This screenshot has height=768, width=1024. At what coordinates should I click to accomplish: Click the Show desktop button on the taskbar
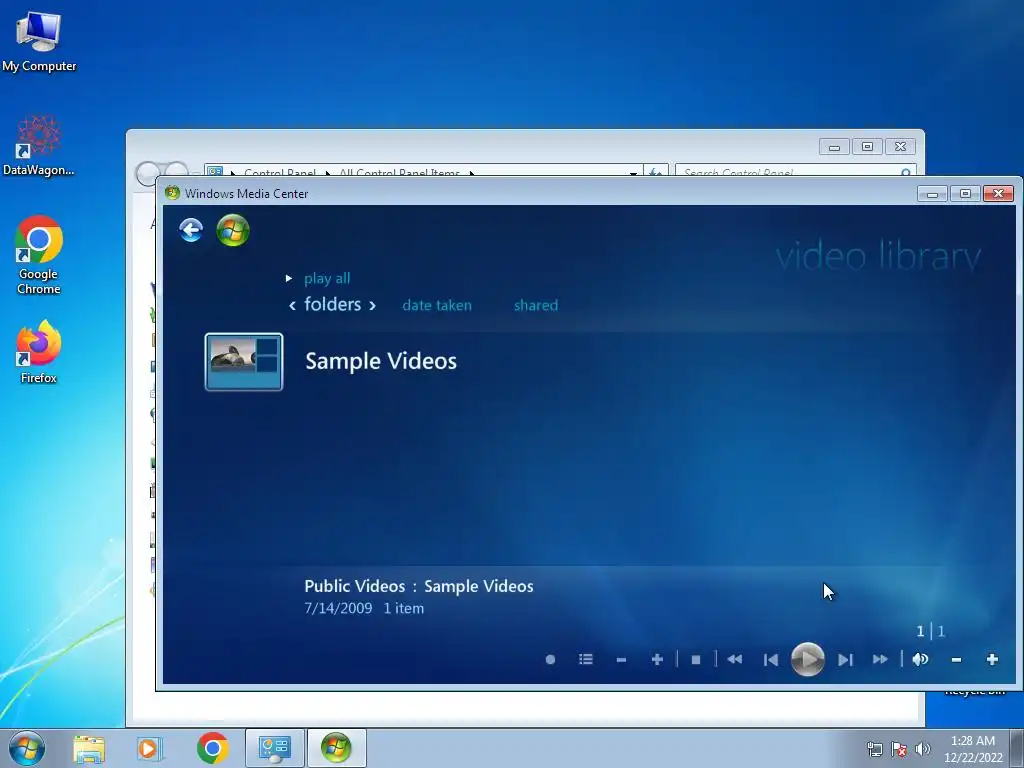1017,748
